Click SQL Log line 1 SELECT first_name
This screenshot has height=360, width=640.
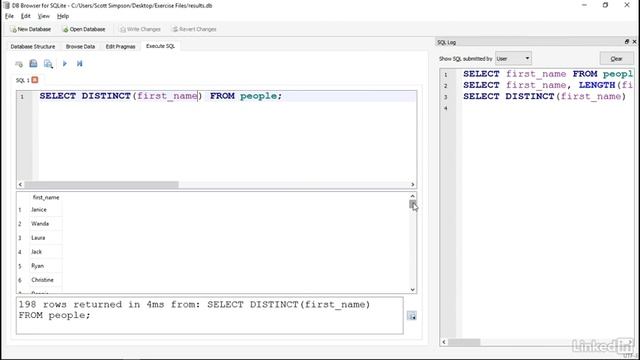pos(548,74)
